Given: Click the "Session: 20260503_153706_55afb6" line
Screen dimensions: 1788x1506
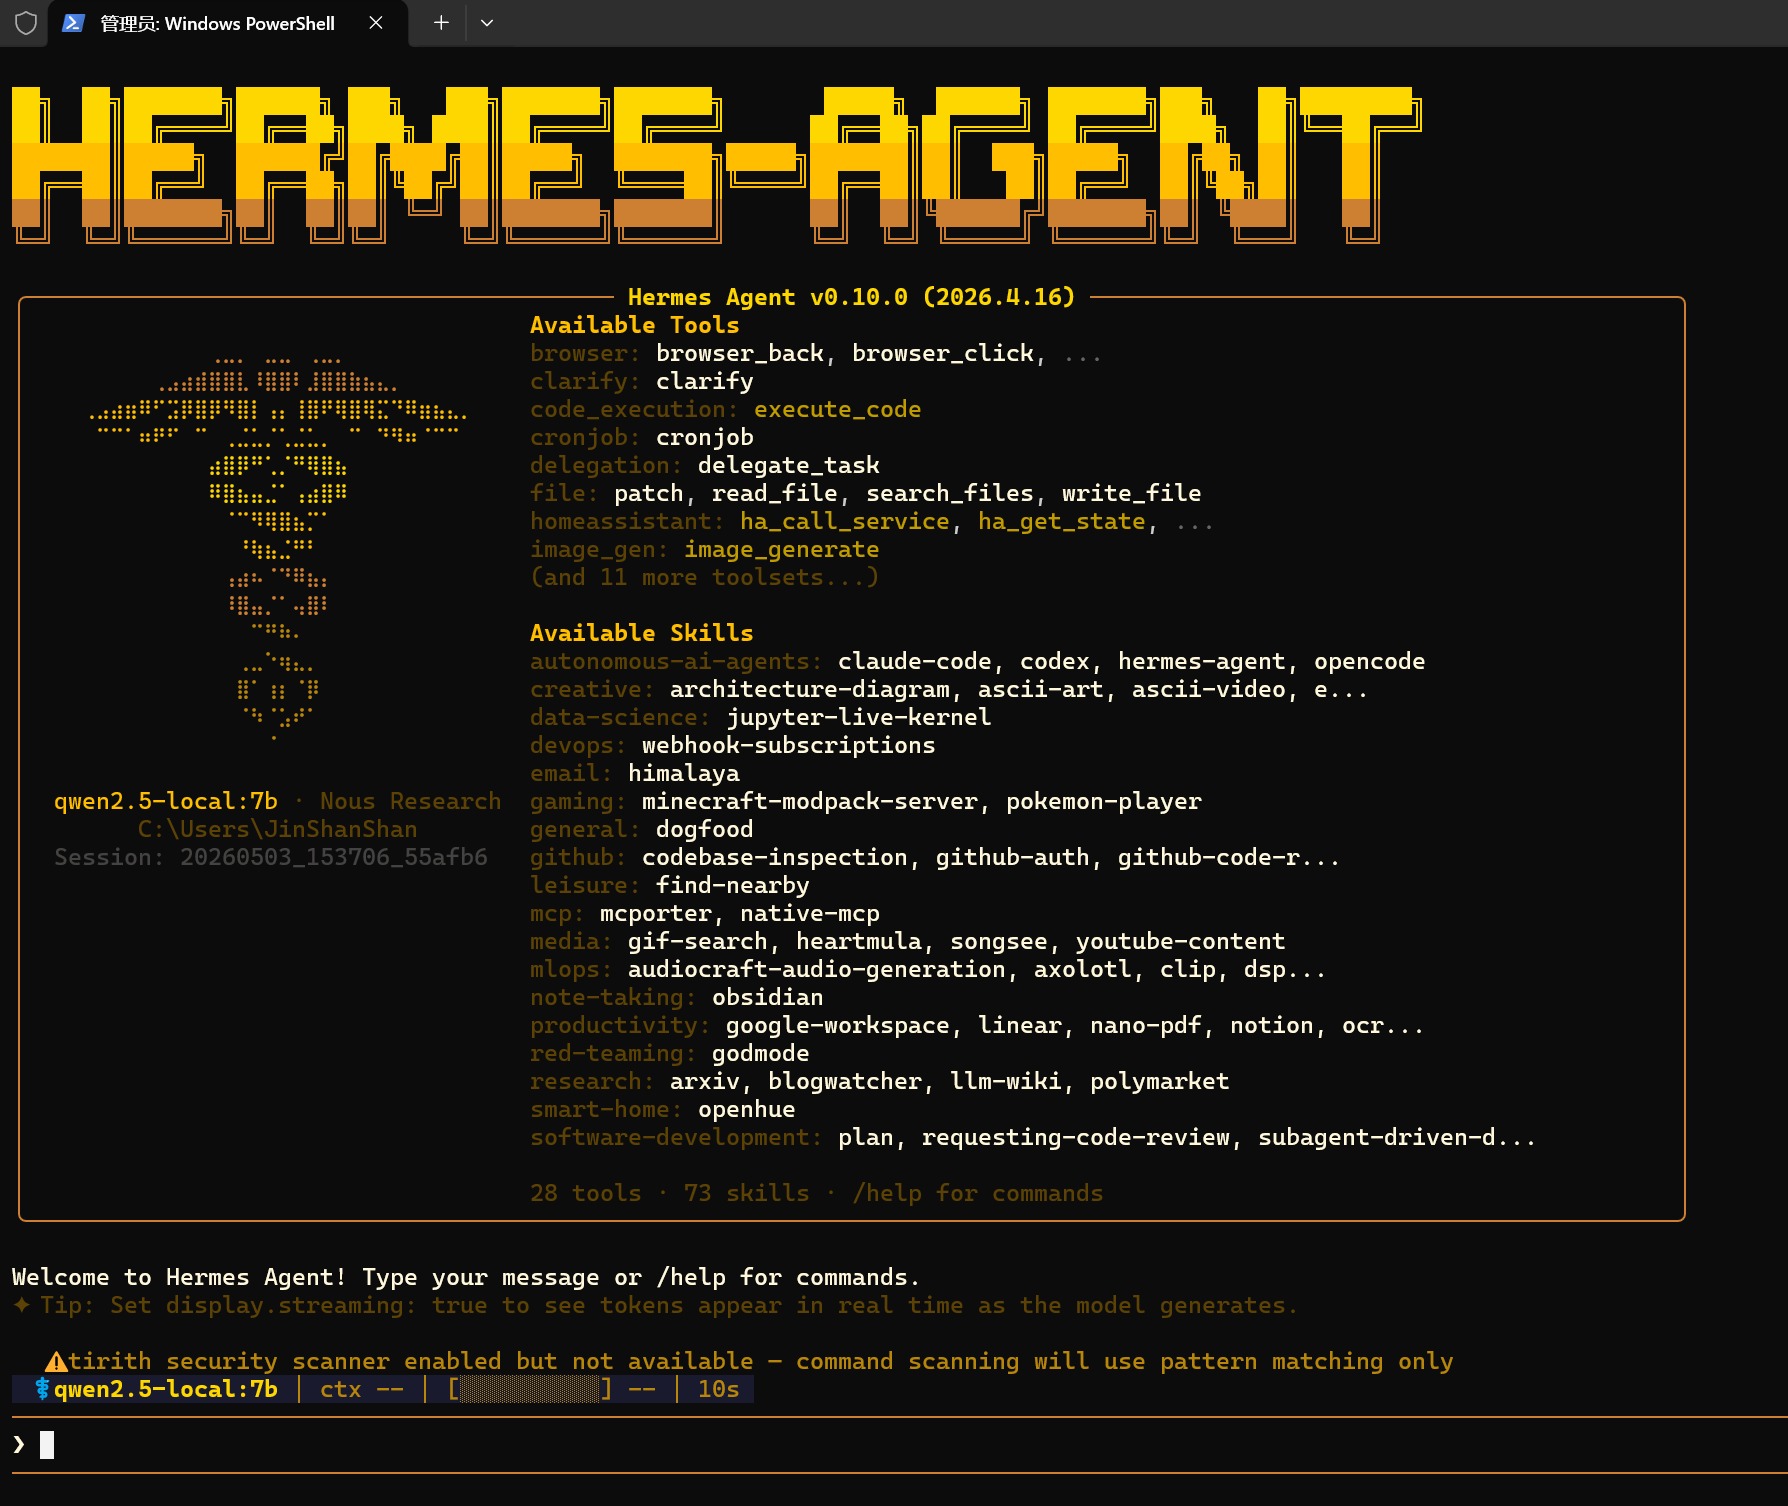Looking at the screenshot, I should (x=271, y=857).
